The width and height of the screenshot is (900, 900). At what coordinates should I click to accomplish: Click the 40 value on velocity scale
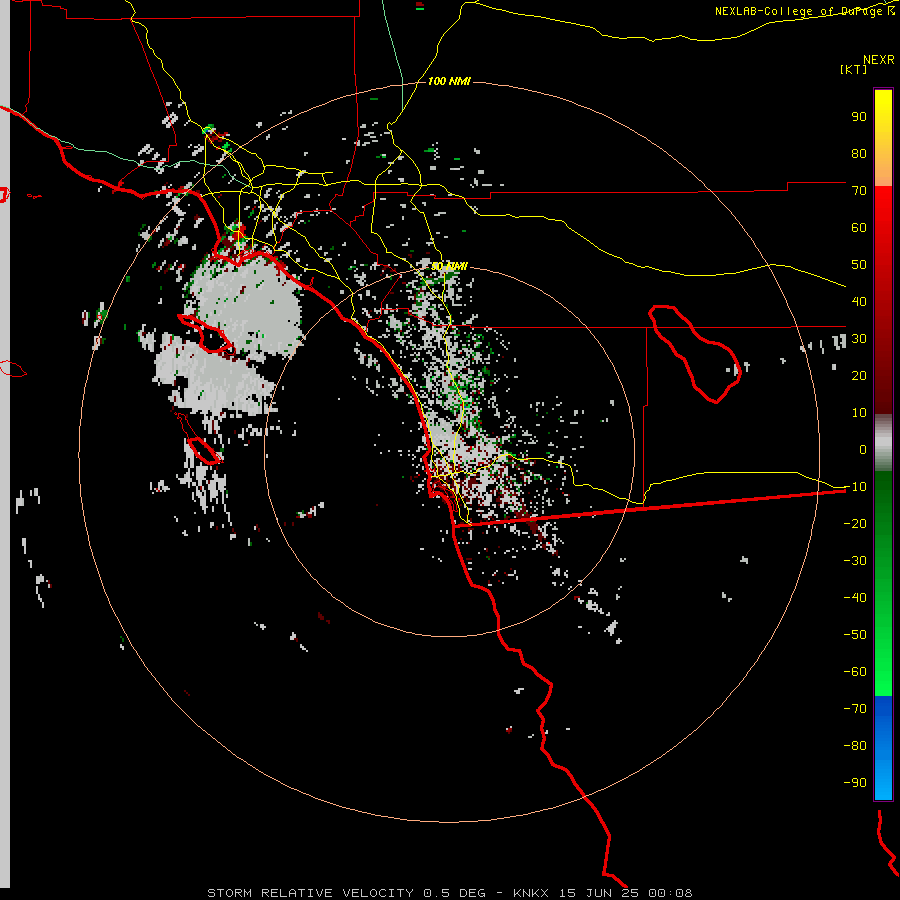click(859, 302)
